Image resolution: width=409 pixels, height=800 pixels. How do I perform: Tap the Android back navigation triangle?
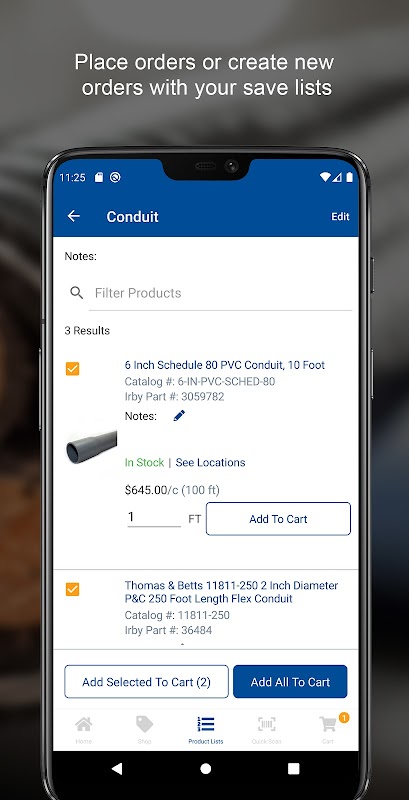(x=117, y=768)
